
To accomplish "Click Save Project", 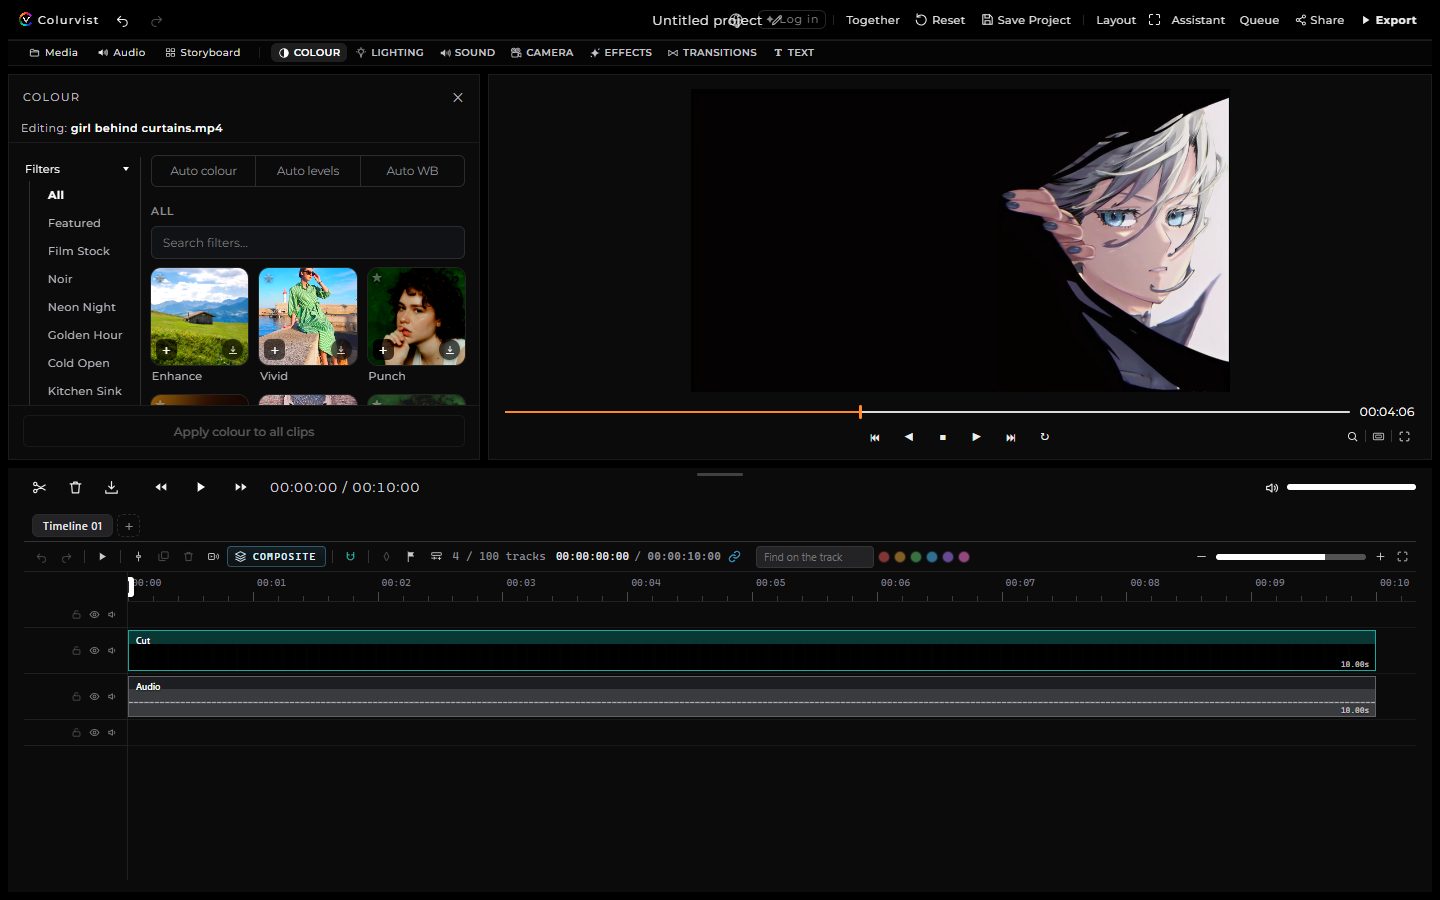I will click(x=1026, y=20).
